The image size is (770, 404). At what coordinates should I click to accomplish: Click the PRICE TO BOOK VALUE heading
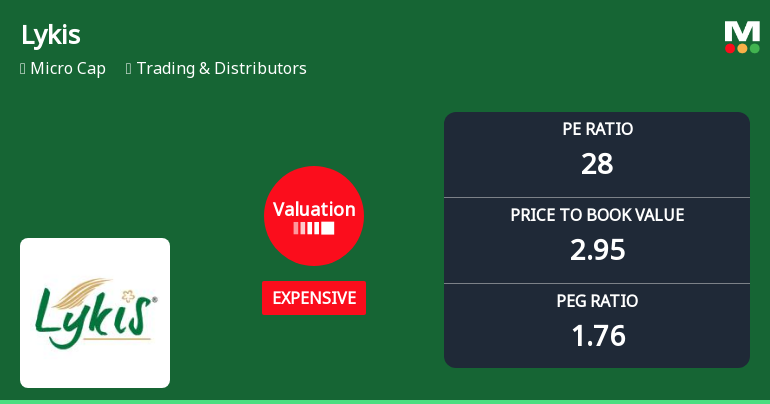[597, 215]
